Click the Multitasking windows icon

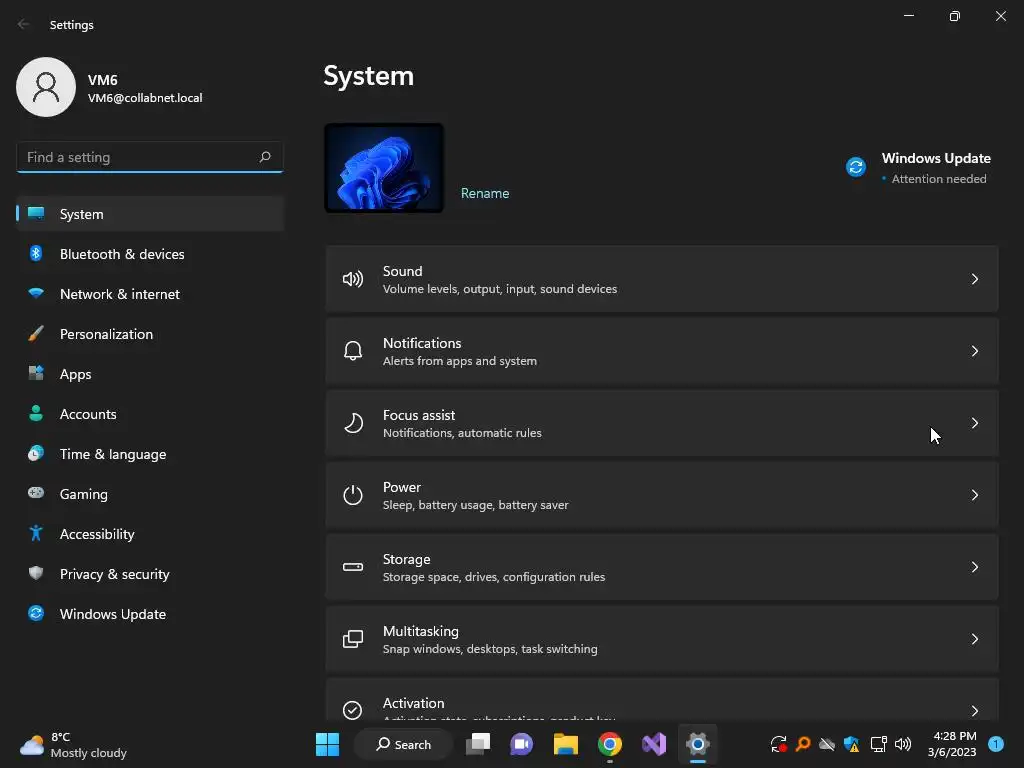click(x=353, y=639)
